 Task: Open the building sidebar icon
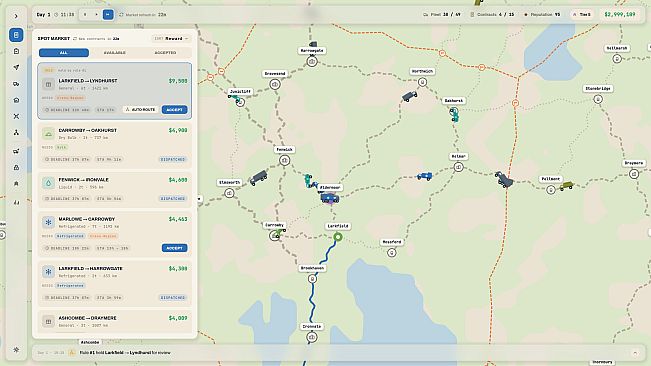coord(16,183)
